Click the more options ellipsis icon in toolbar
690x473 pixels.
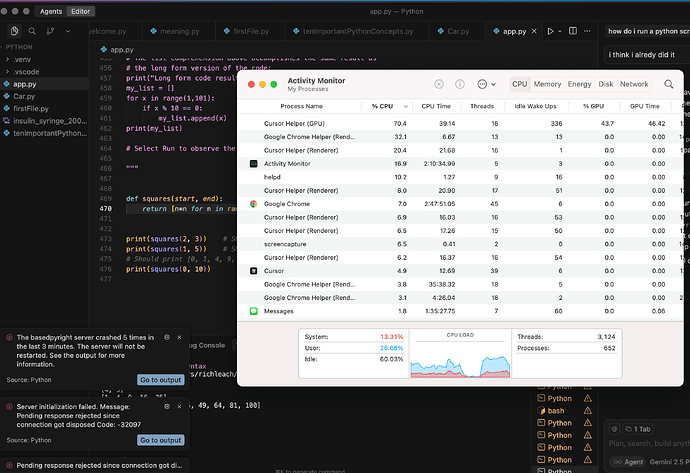point(484,85)
